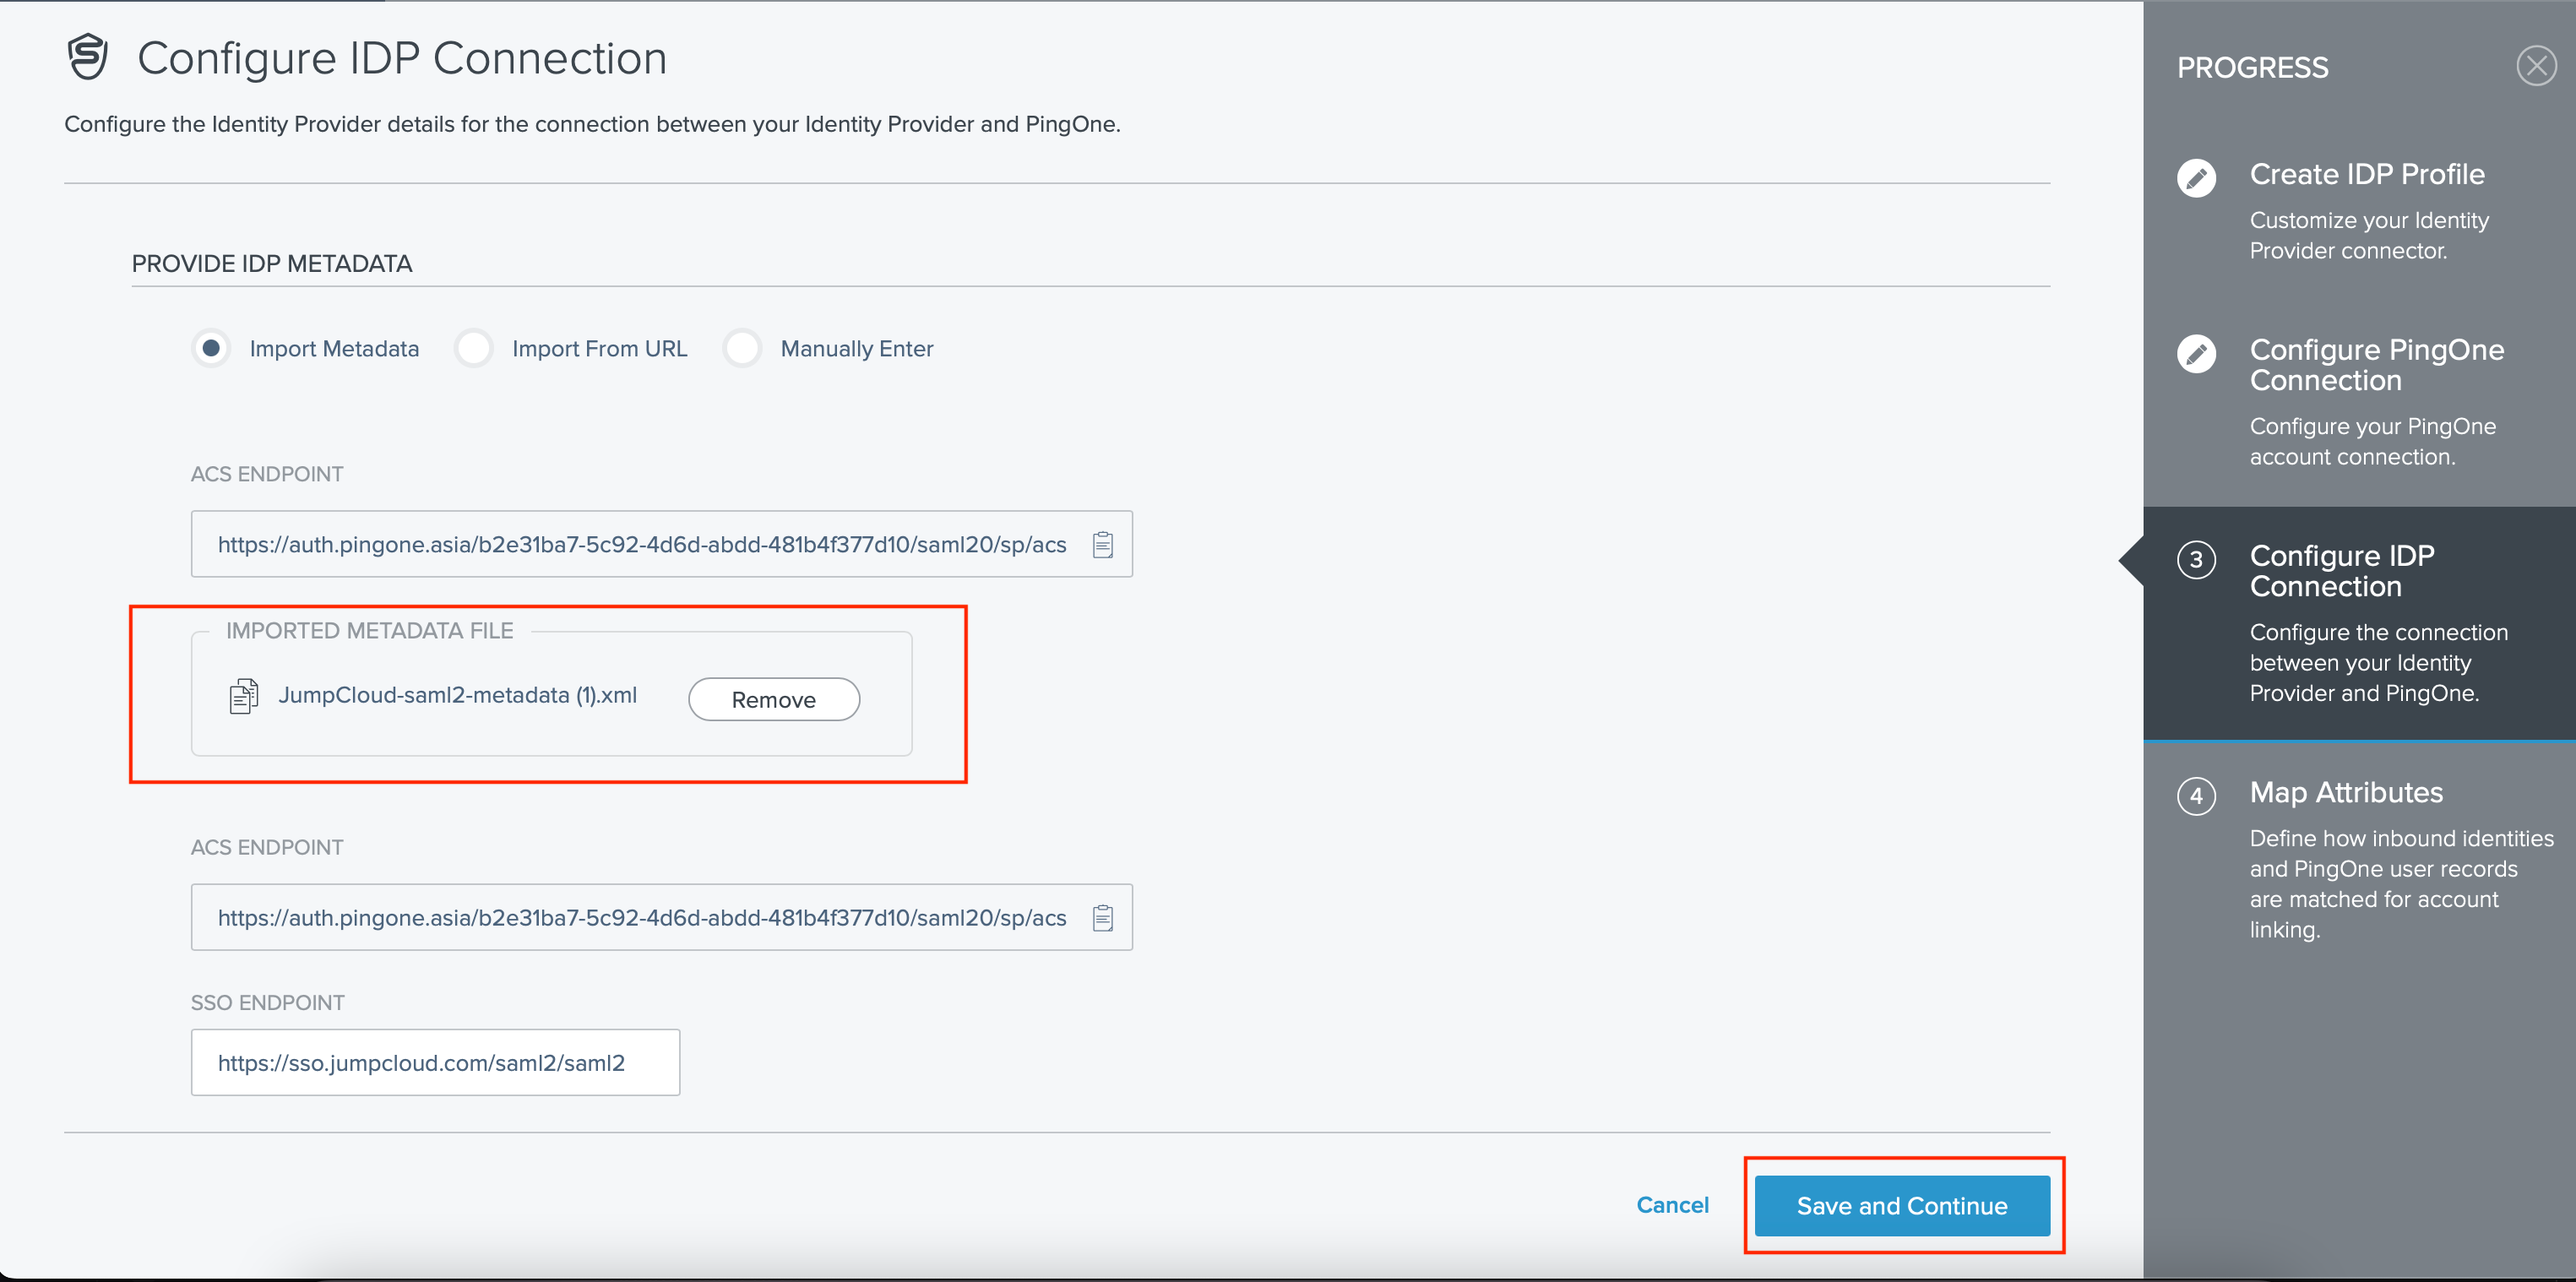The width and height of the screenshot is (2576, 1282).
Task: Click the copy icon next to second ACS Endpoint
Action: tap(1106, 917)
